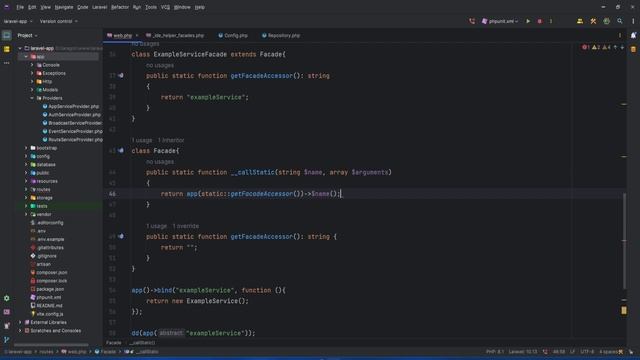Open the Code With Me people icon

(580, 21)
